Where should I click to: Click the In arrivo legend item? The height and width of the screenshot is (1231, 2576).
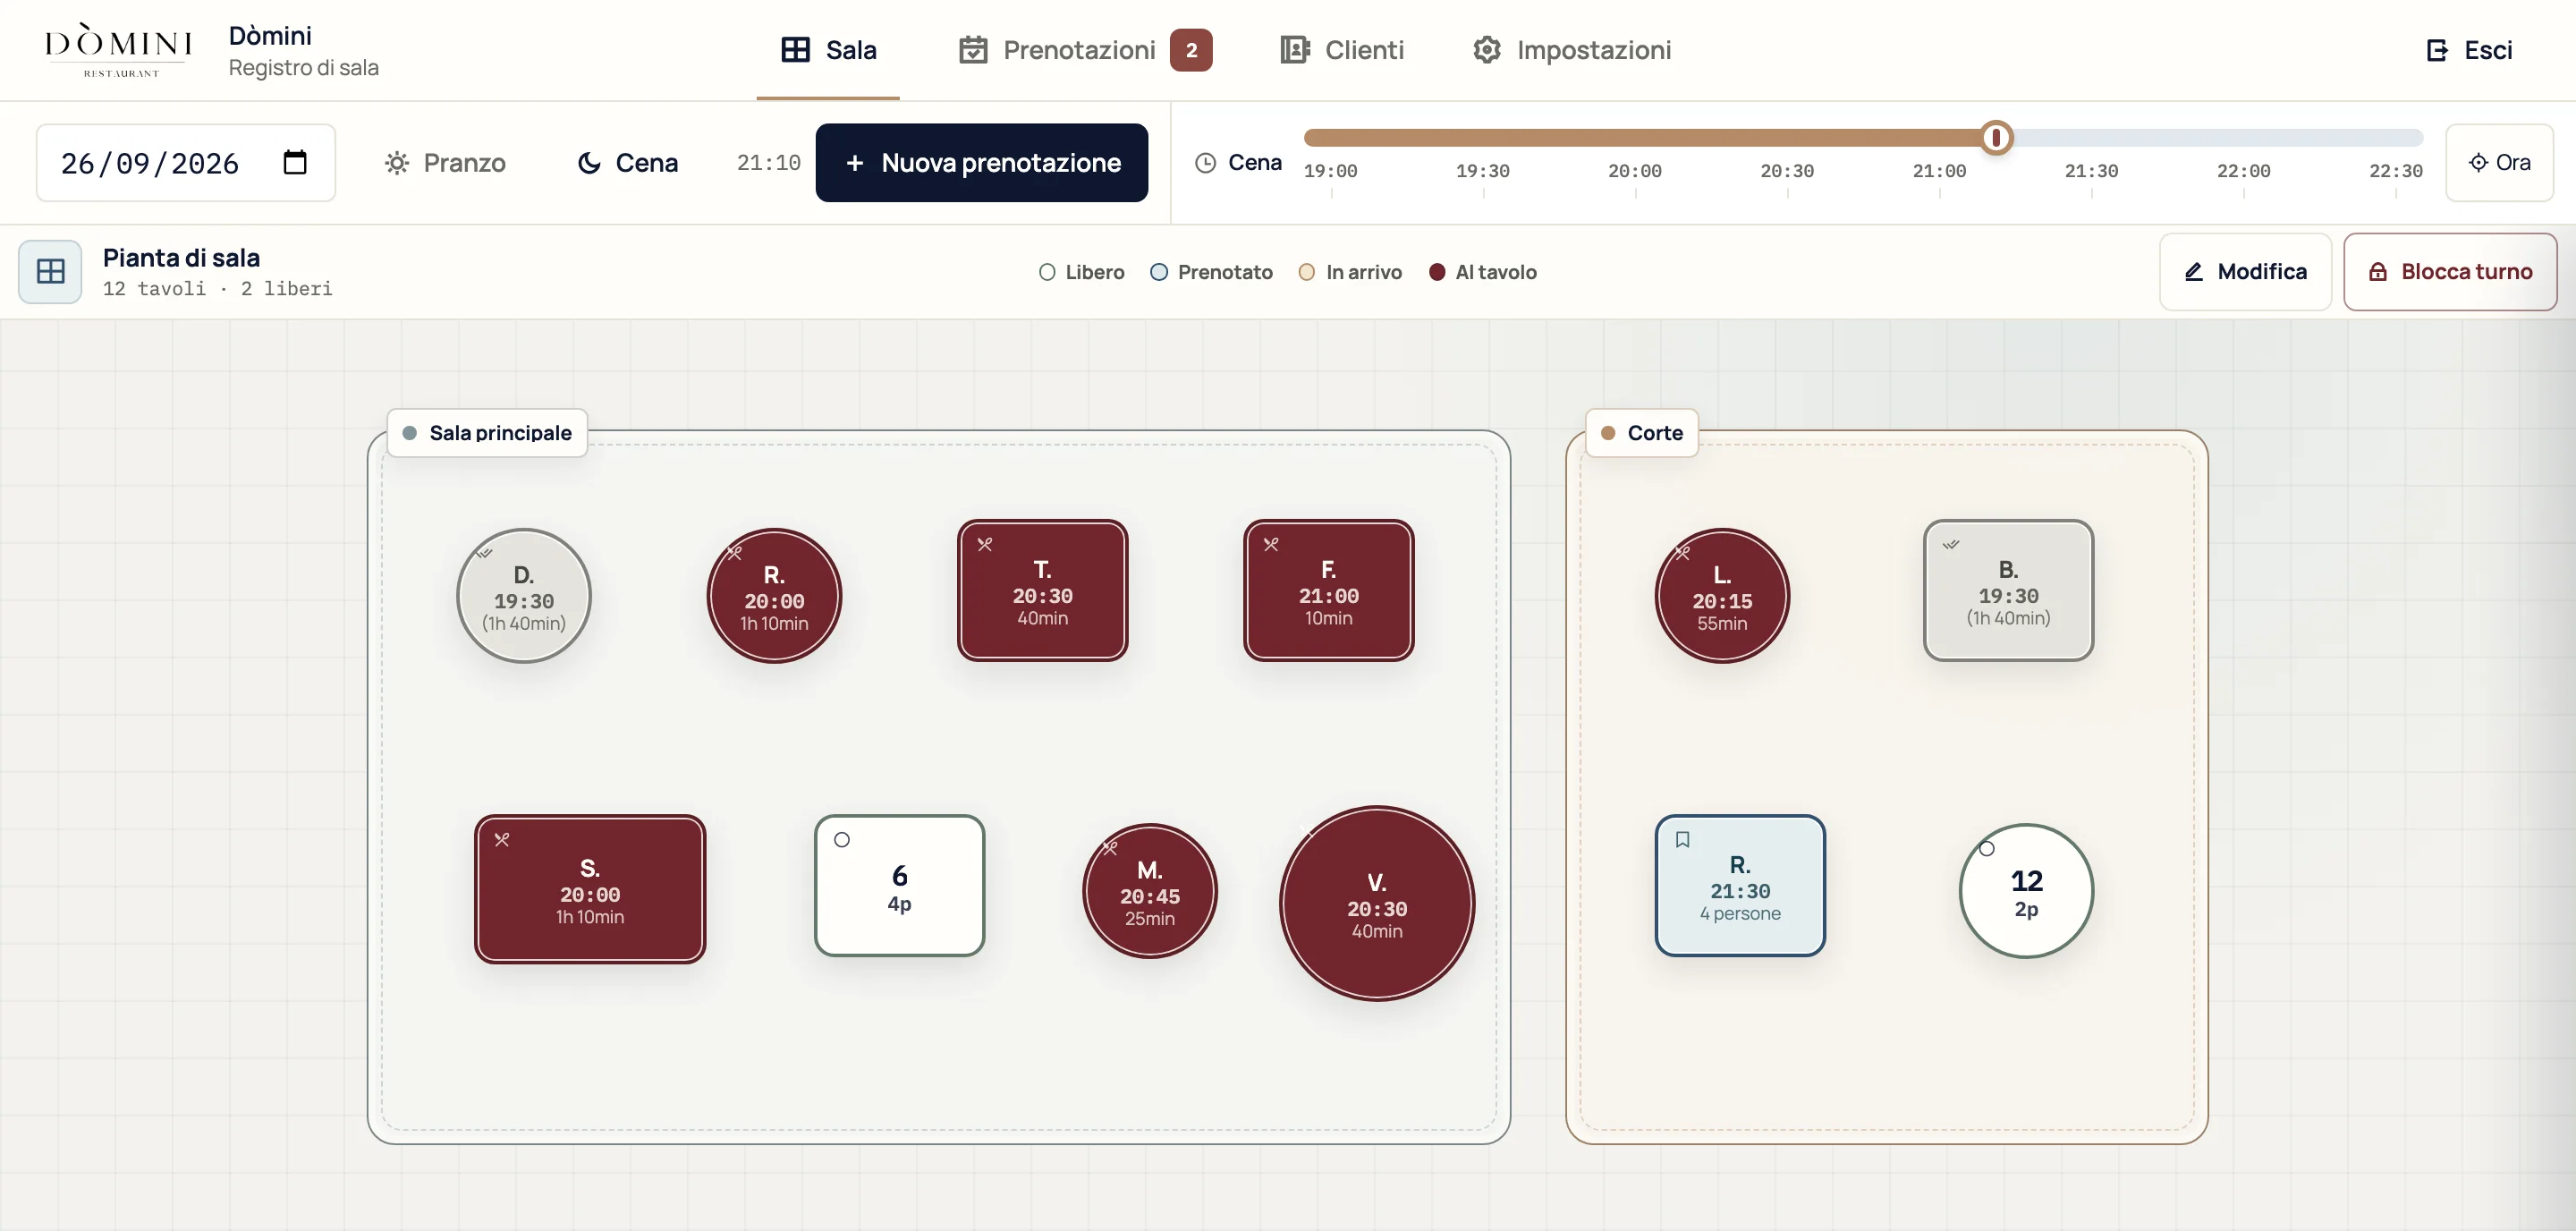[x=1350, y=272]
